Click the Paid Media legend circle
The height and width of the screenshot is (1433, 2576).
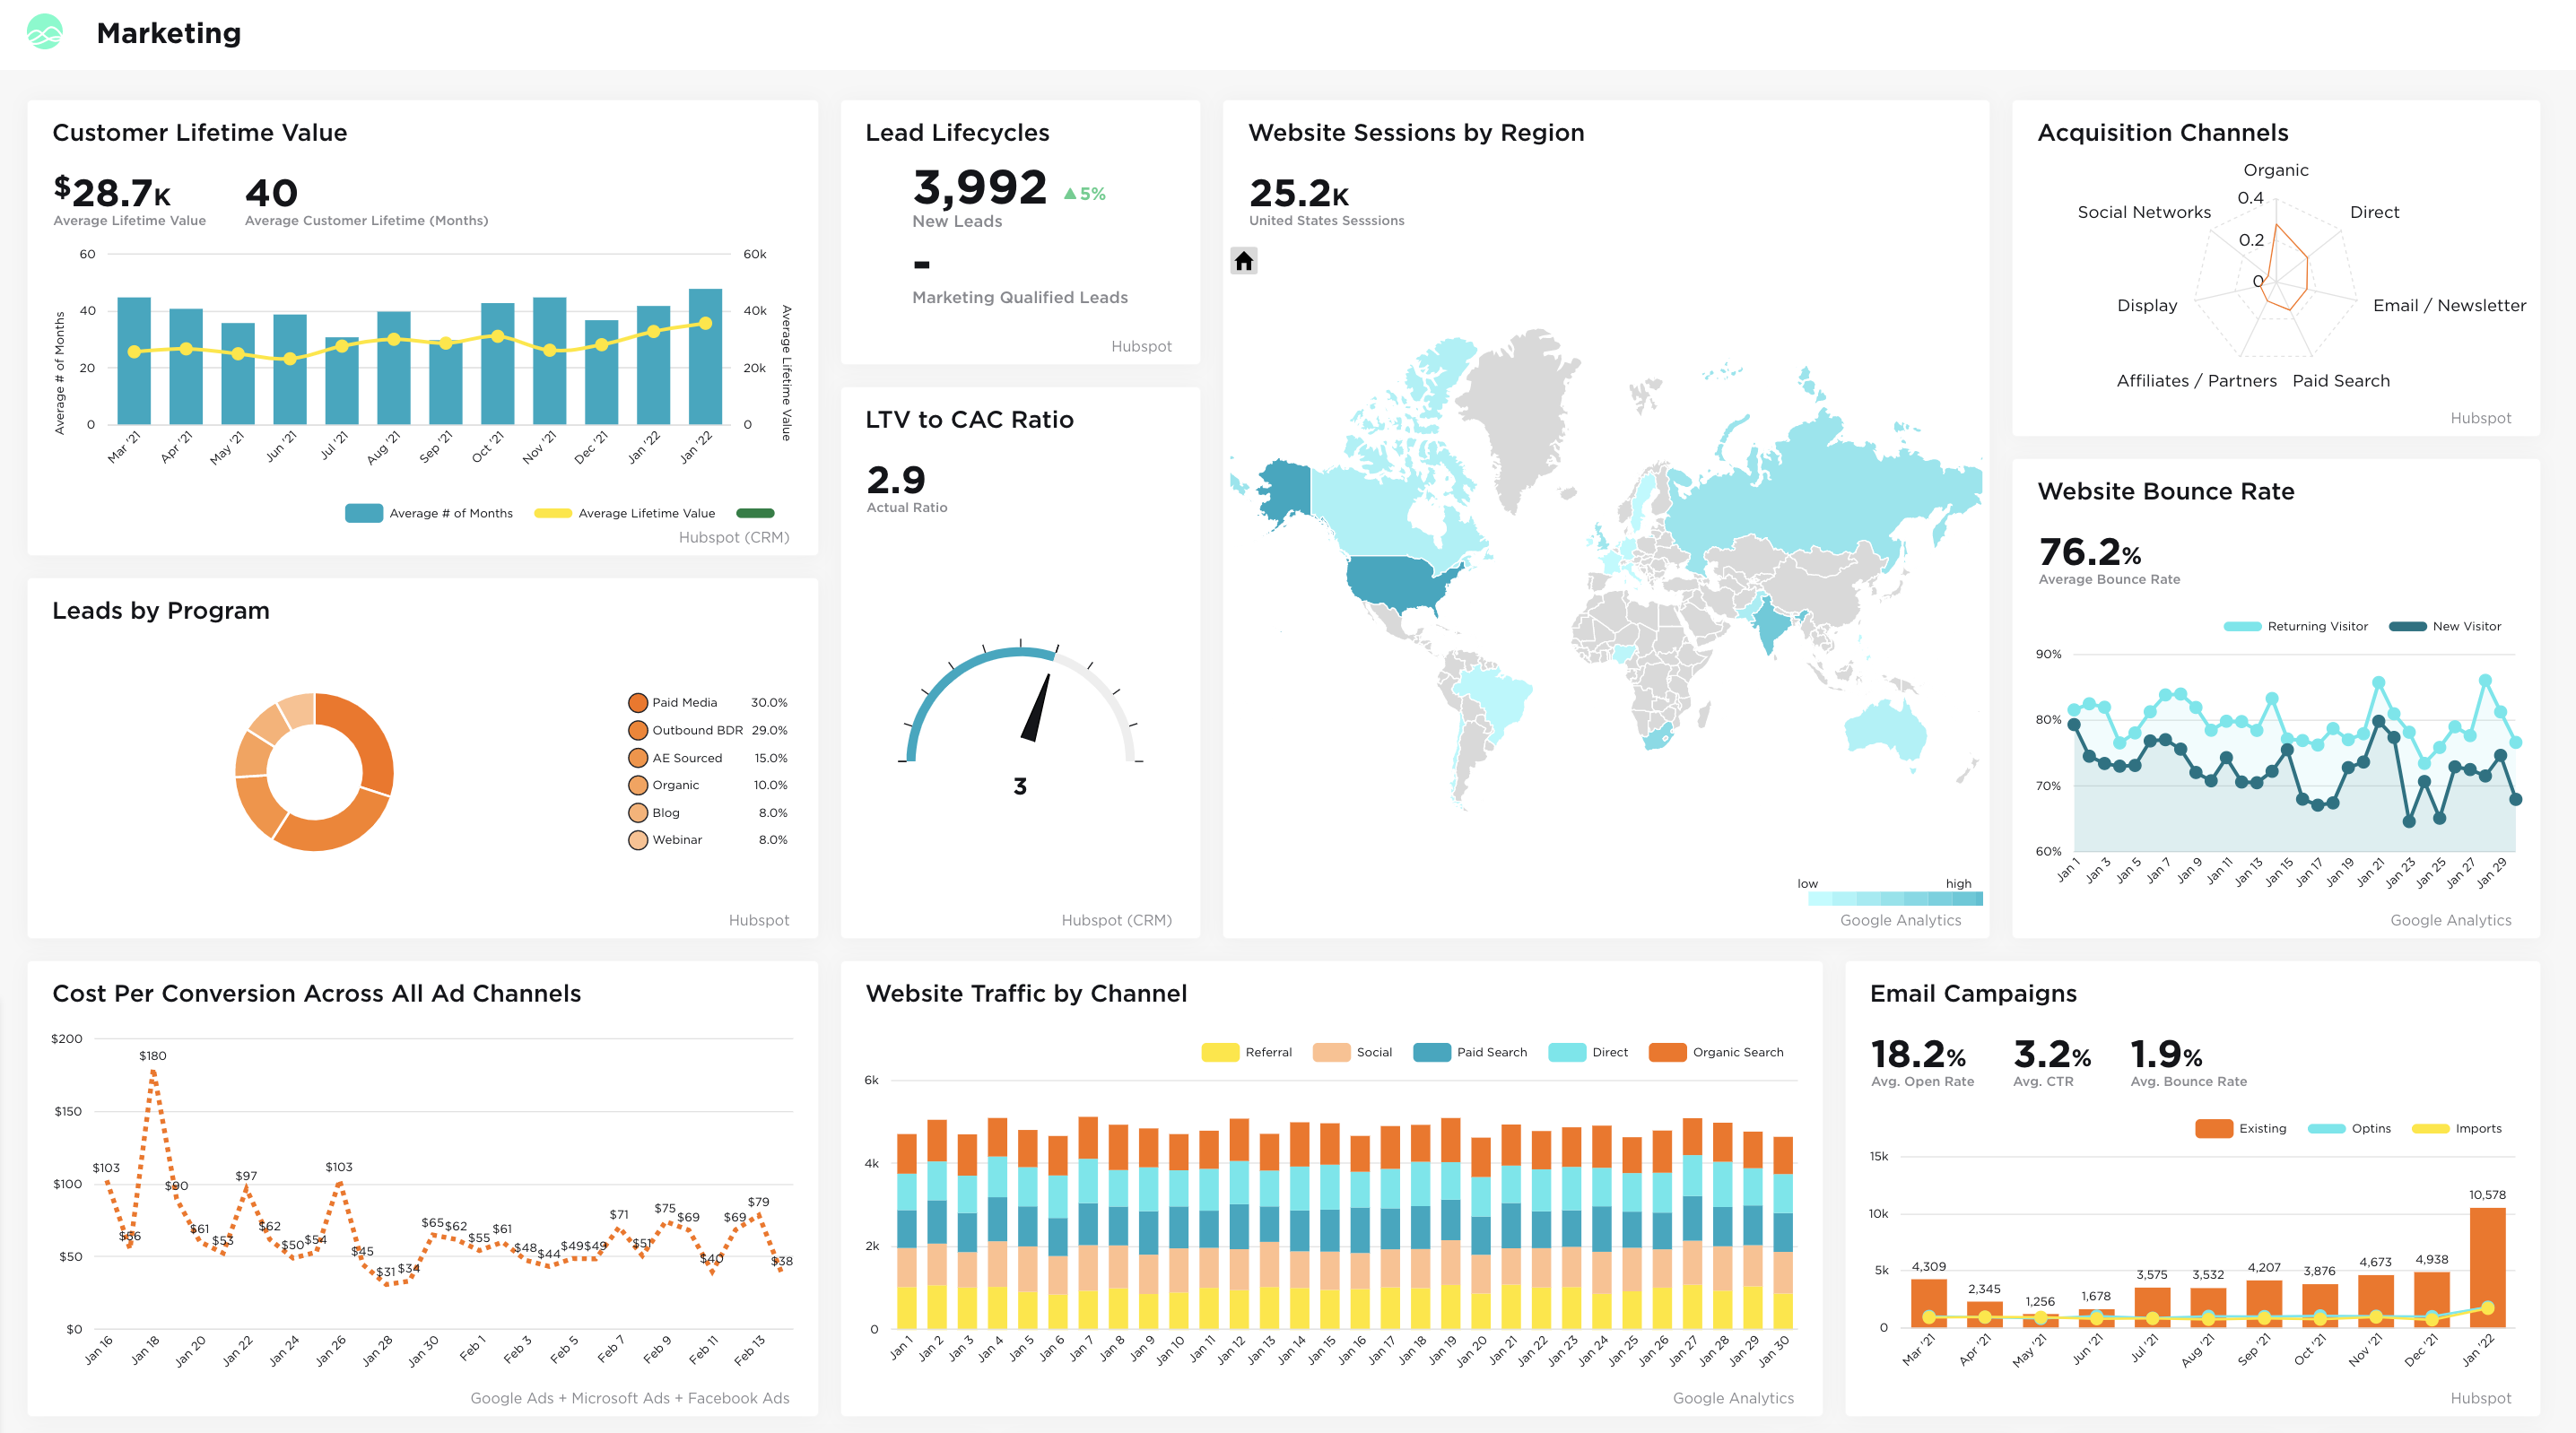(x=637, y=703)
